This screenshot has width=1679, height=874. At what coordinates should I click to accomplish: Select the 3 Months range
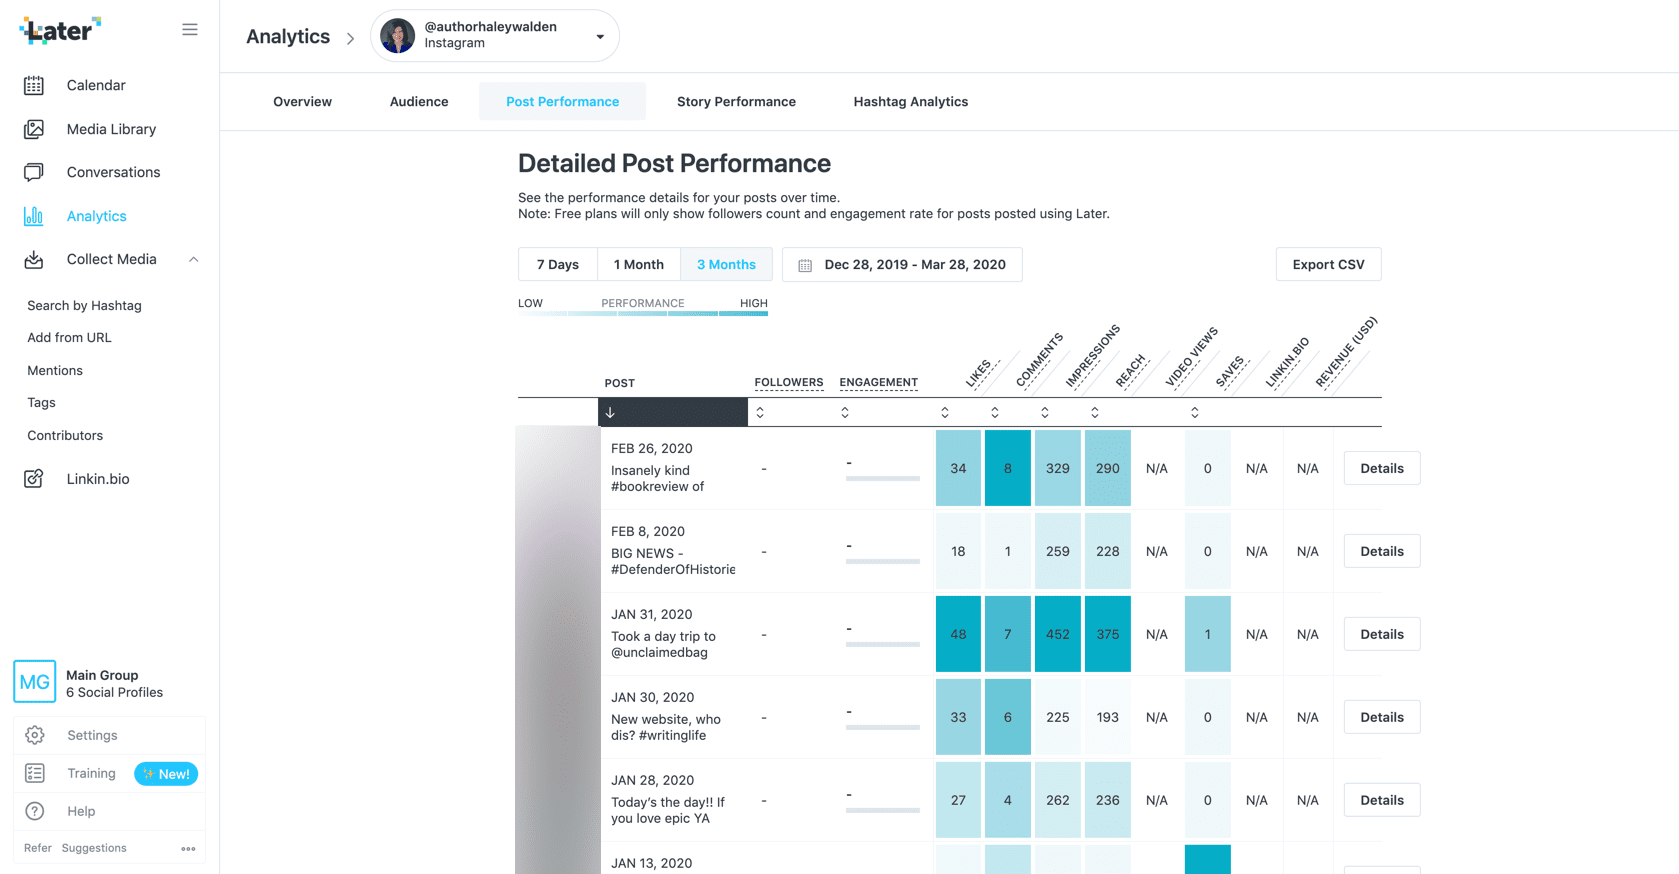[726, 265]
